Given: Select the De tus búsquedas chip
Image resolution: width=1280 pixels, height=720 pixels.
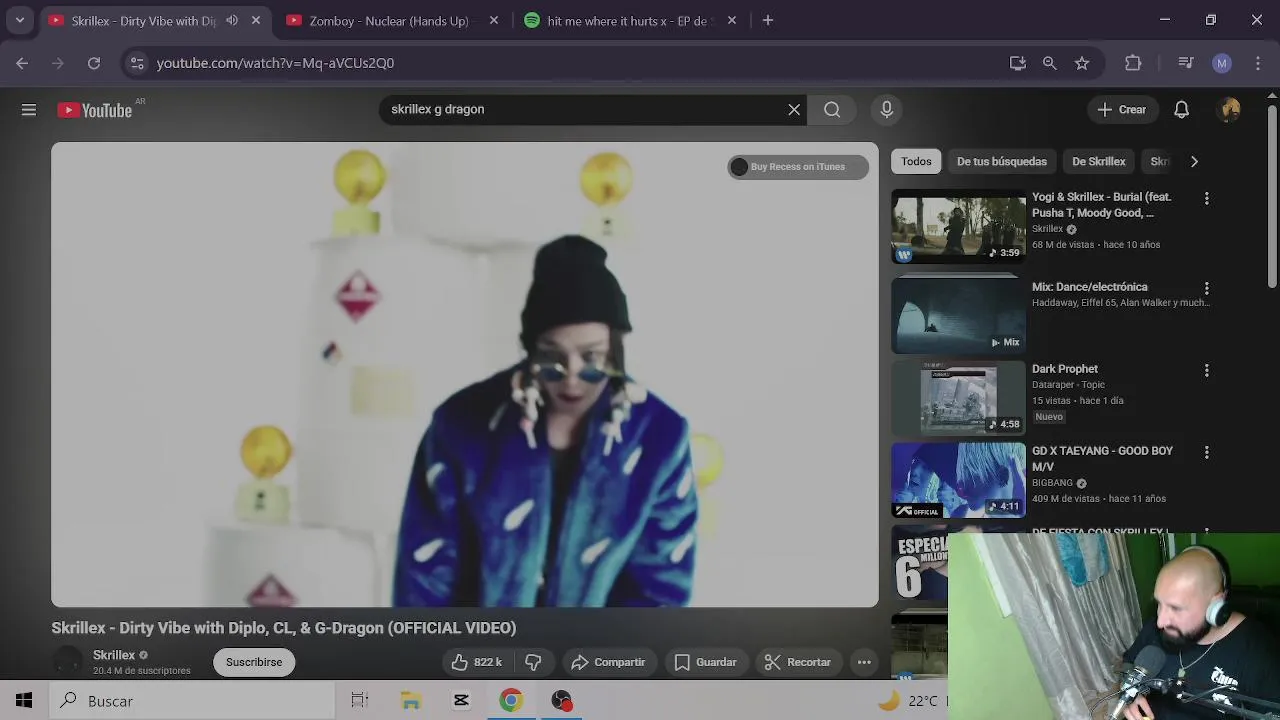Looking at the screenshot, I should coord(1001,161).
